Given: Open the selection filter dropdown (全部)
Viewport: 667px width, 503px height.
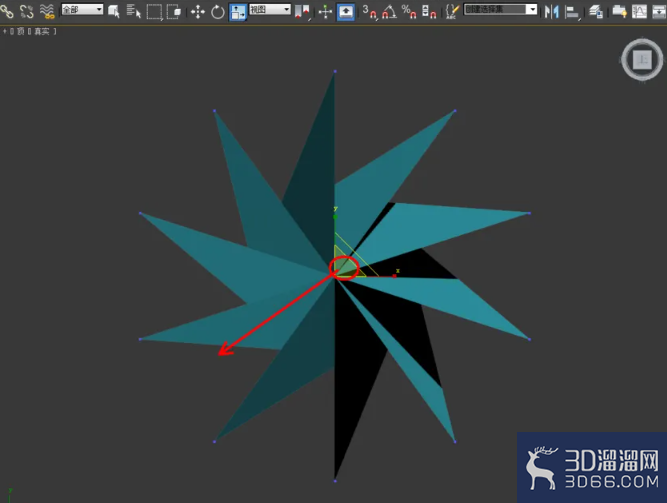Looking at the screenshot, I should coord(82,9).
